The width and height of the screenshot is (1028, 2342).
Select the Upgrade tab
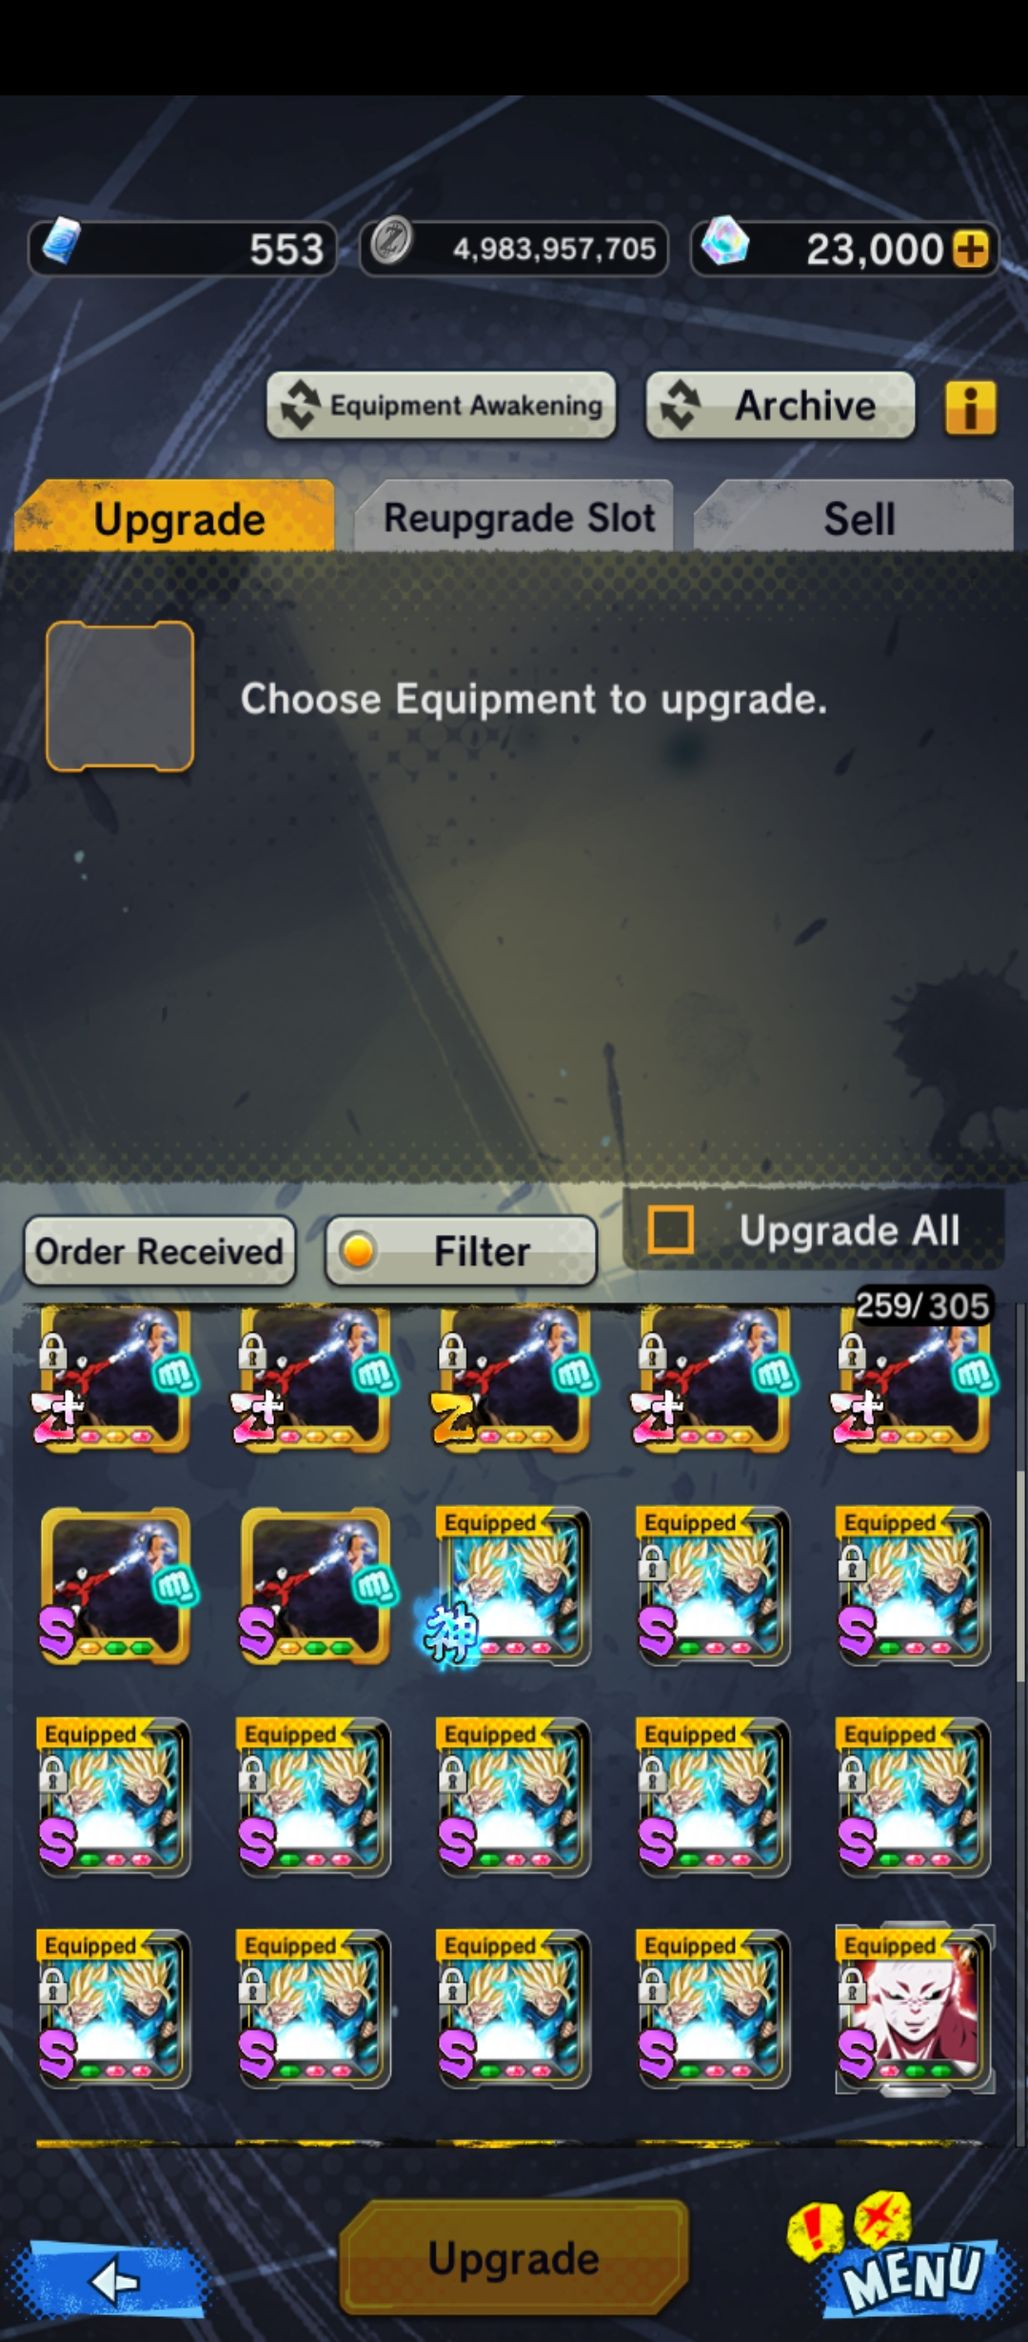pos(176,518)
